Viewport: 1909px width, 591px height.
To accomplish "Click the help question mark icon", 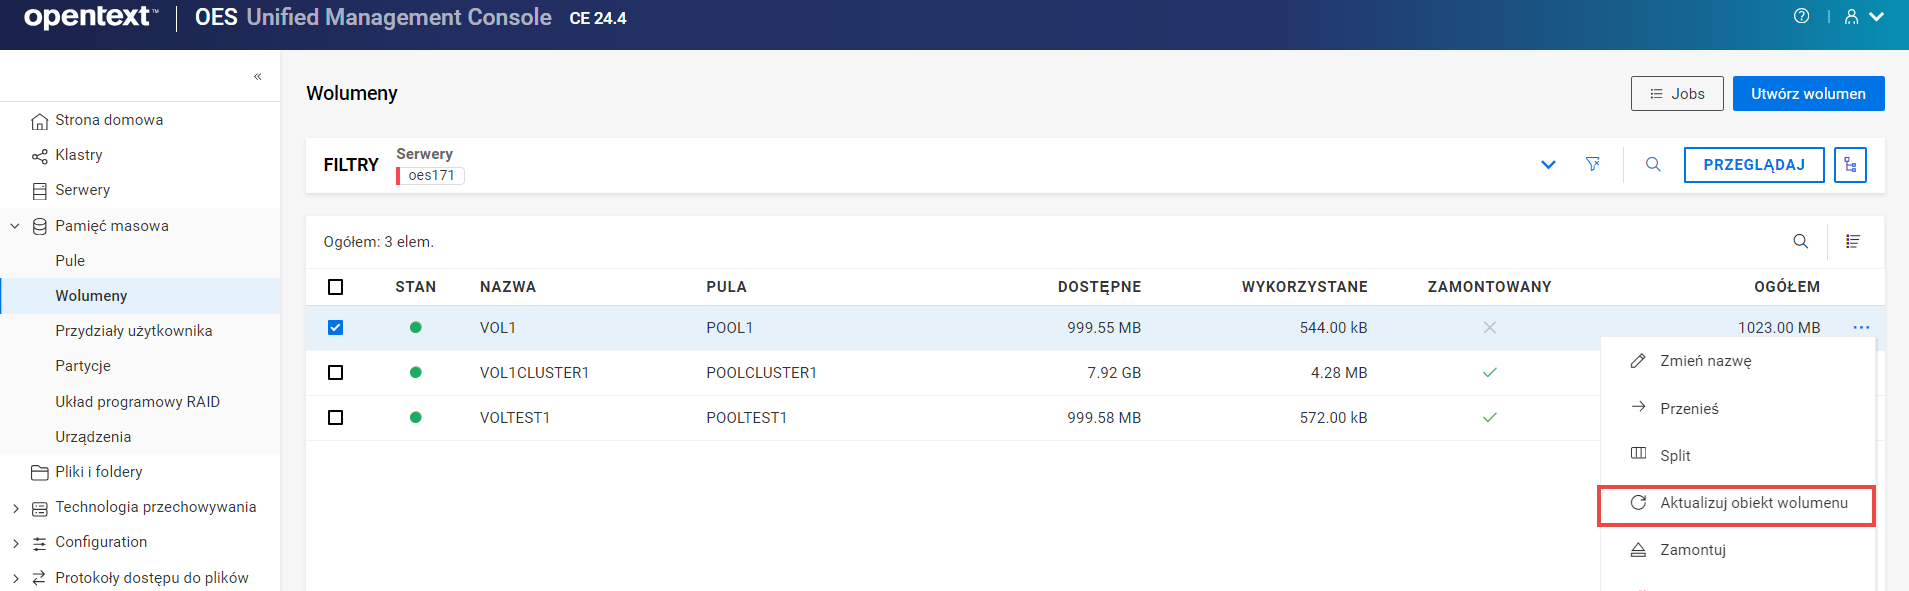I will click(x=1801, y=16).
